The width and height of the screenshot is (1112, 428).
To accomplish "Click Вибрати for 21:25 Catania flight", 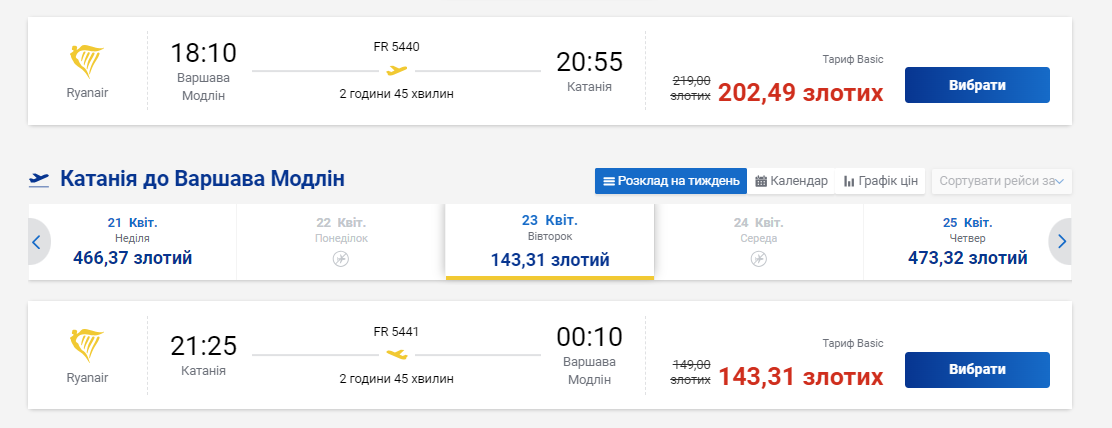I will [x=976, y=369].
